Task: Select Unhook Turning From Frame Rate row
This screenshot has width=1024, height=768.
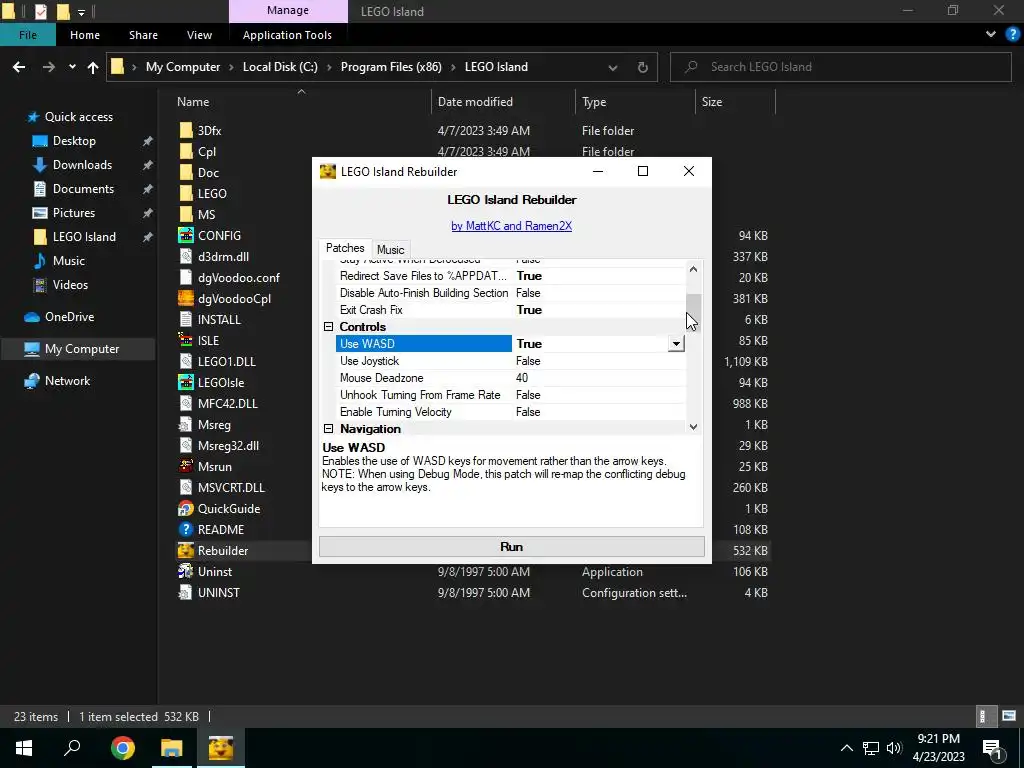Action: click(x=510, y=394)
